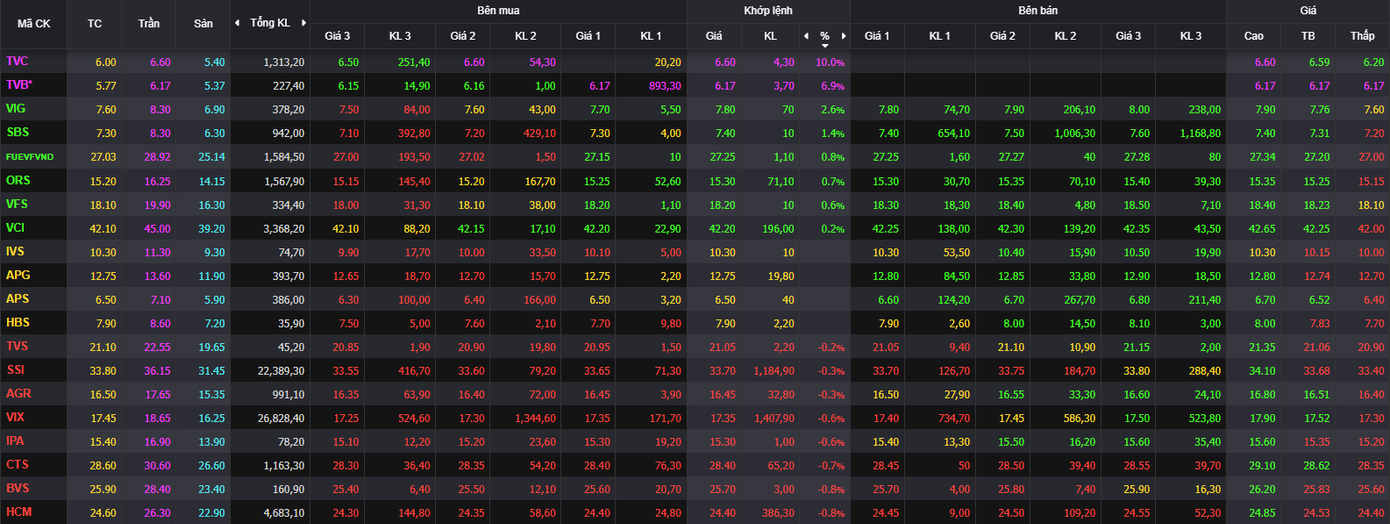Open the VCI stock symbol
Screen dimensions: 1390x524
(15, 227)
